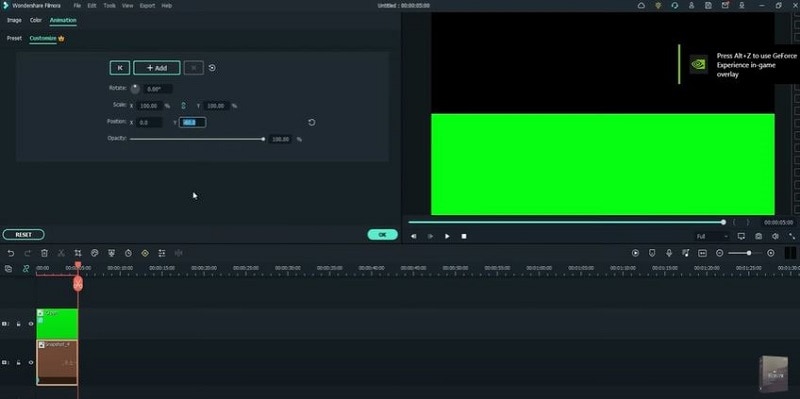Screen dimensions: 800x399
Task: Select the Customize sub-tab
Action: click(x=43, y=38)
